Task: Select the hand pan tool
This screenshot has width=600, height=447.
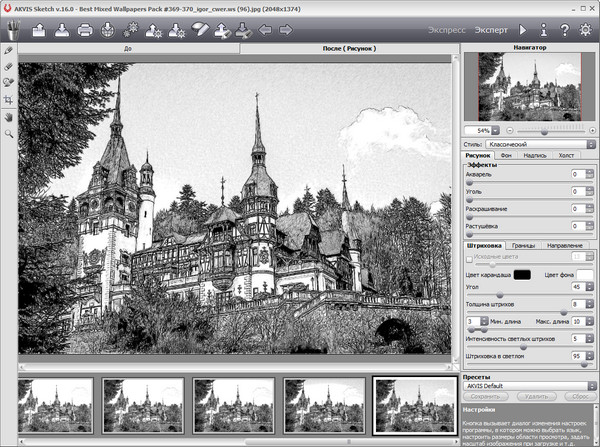Action: click(9, 116)
